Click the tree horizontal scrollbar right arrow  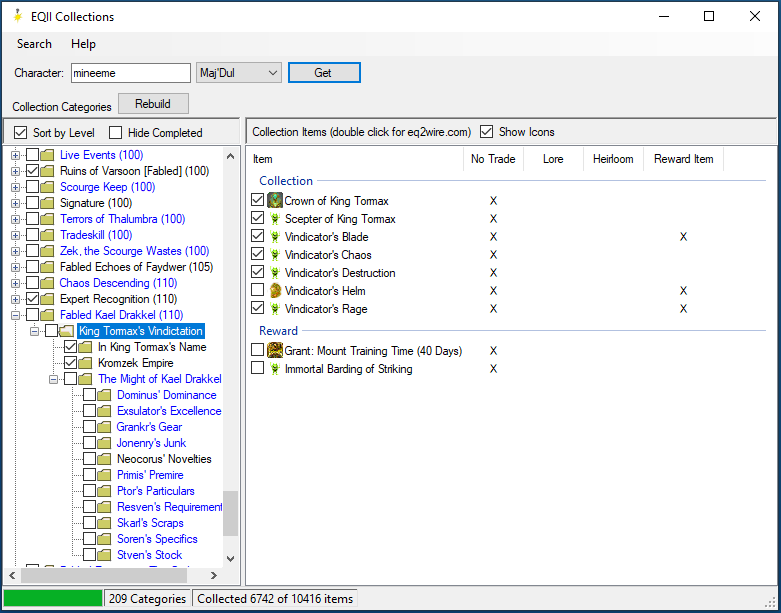tap(214, 575)
